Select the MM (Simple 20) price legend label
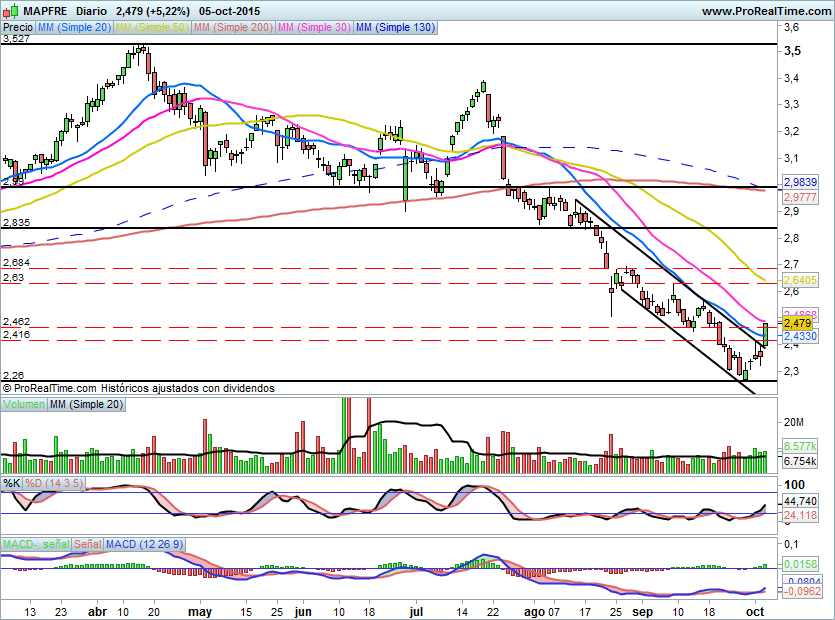 click(x=74, y=27)
